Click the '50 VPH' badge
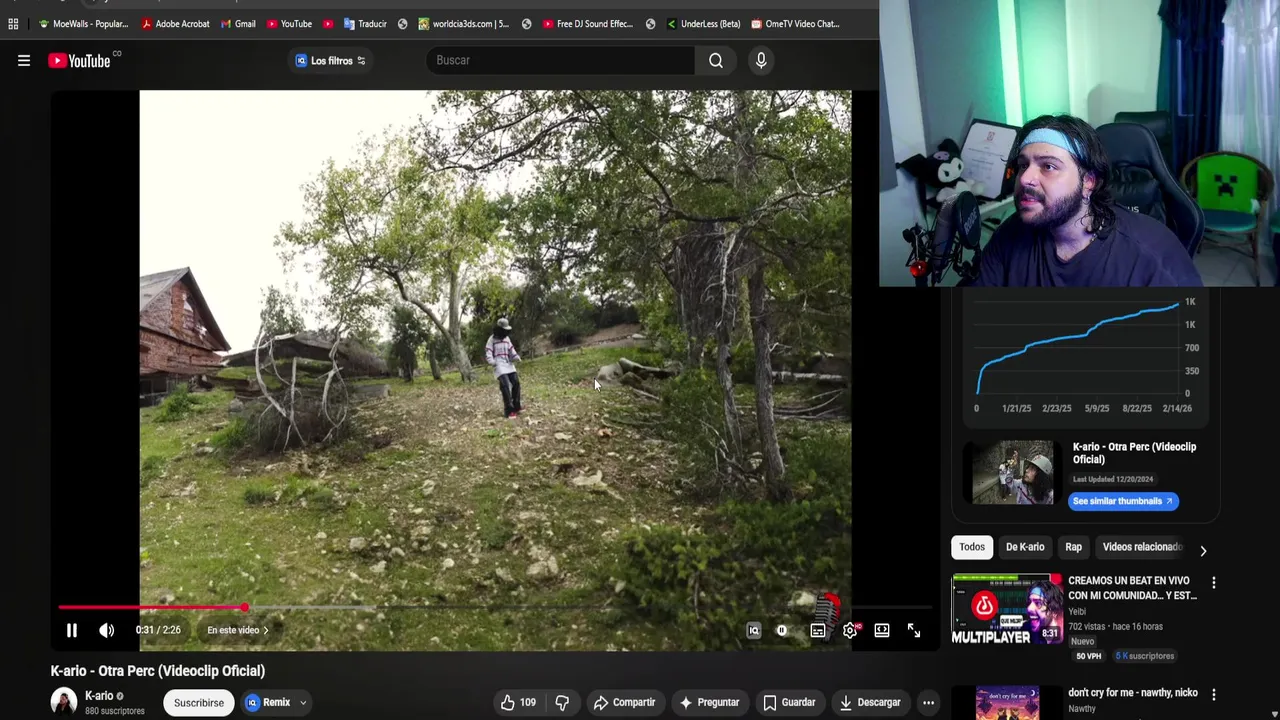1280x720 pixels. click(1089, 656)
